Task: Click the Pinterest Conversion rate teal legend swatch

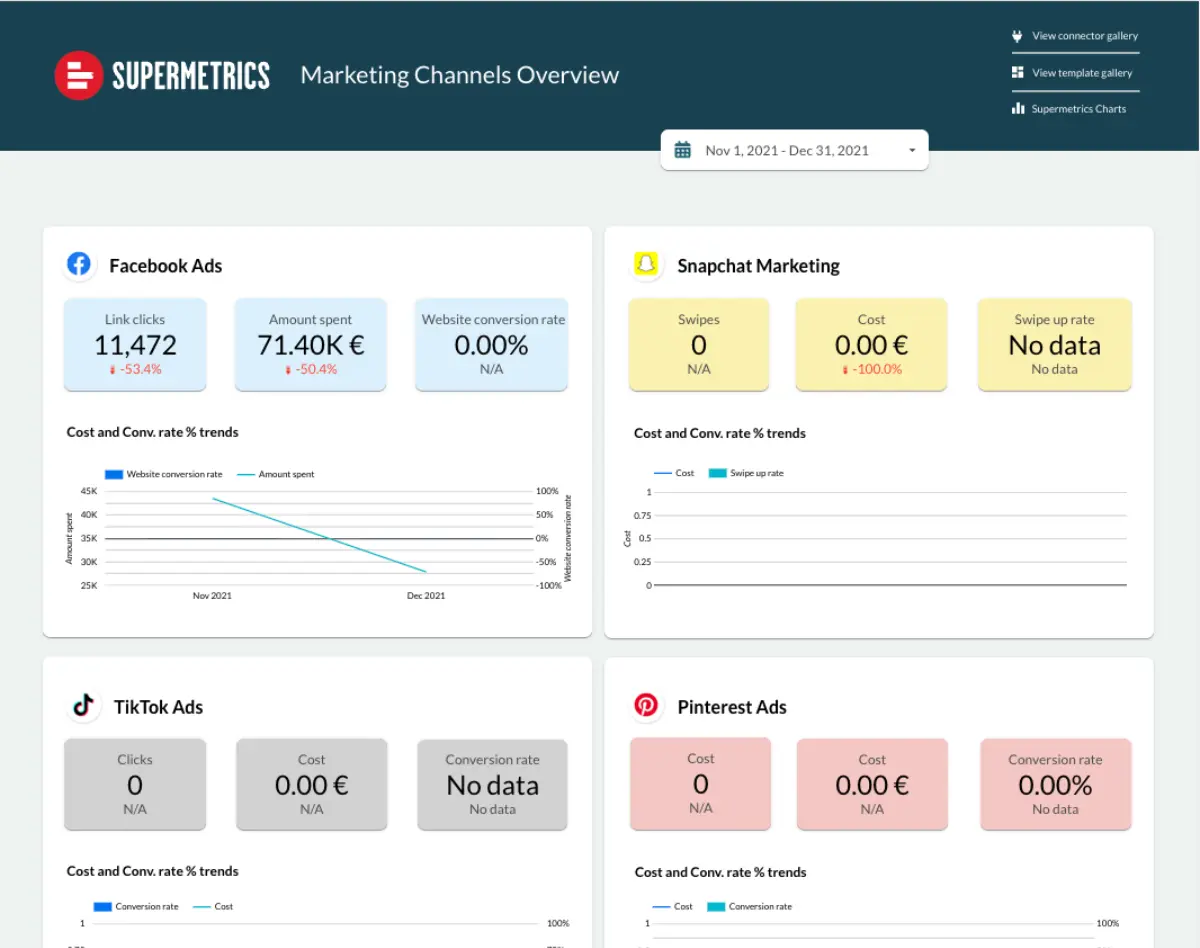Action: (x=716, y=906)
